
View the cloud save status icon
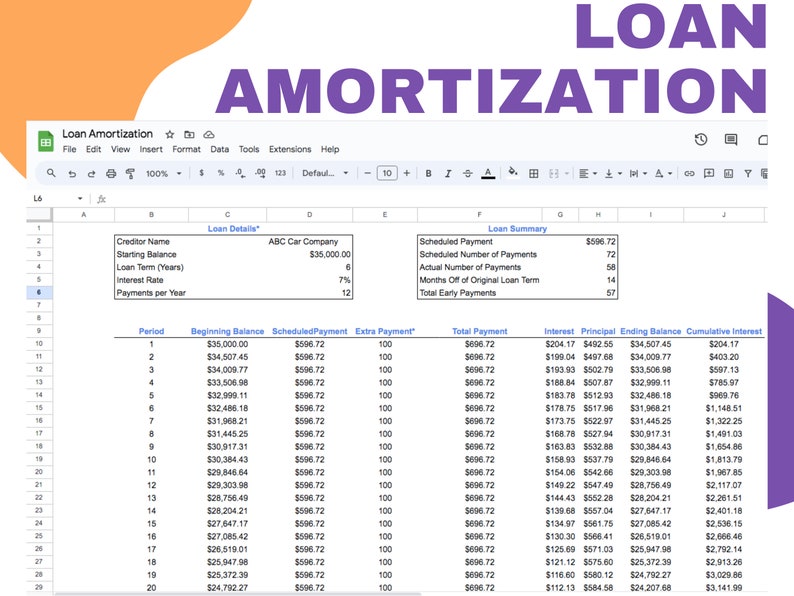(x=209, y=134)
